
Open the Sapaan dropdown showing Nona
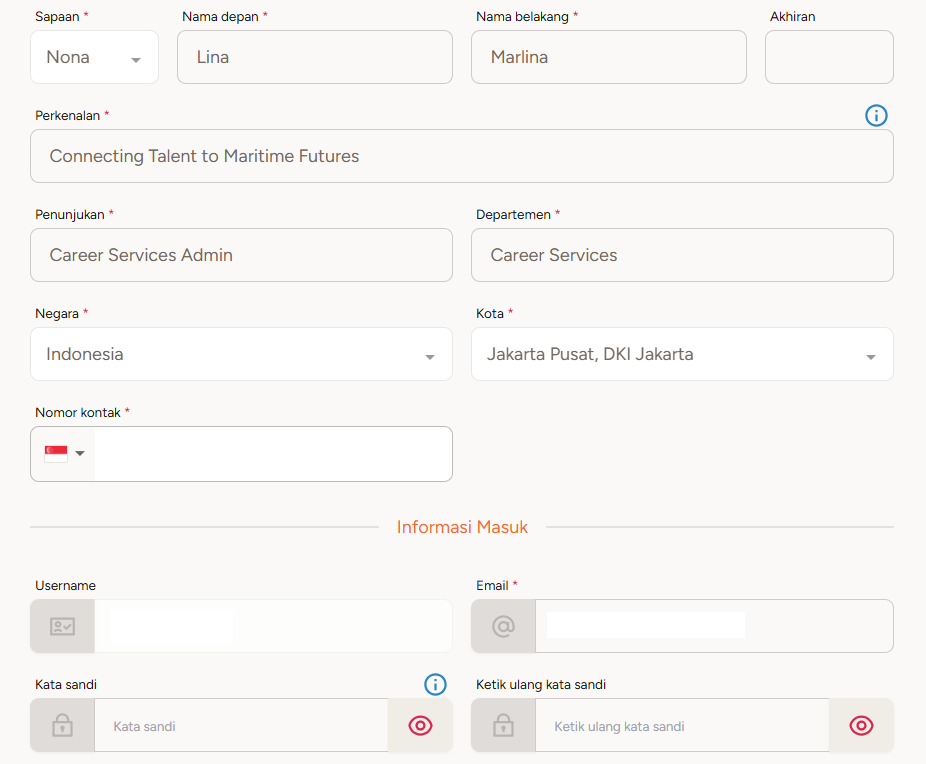(94, 58)
